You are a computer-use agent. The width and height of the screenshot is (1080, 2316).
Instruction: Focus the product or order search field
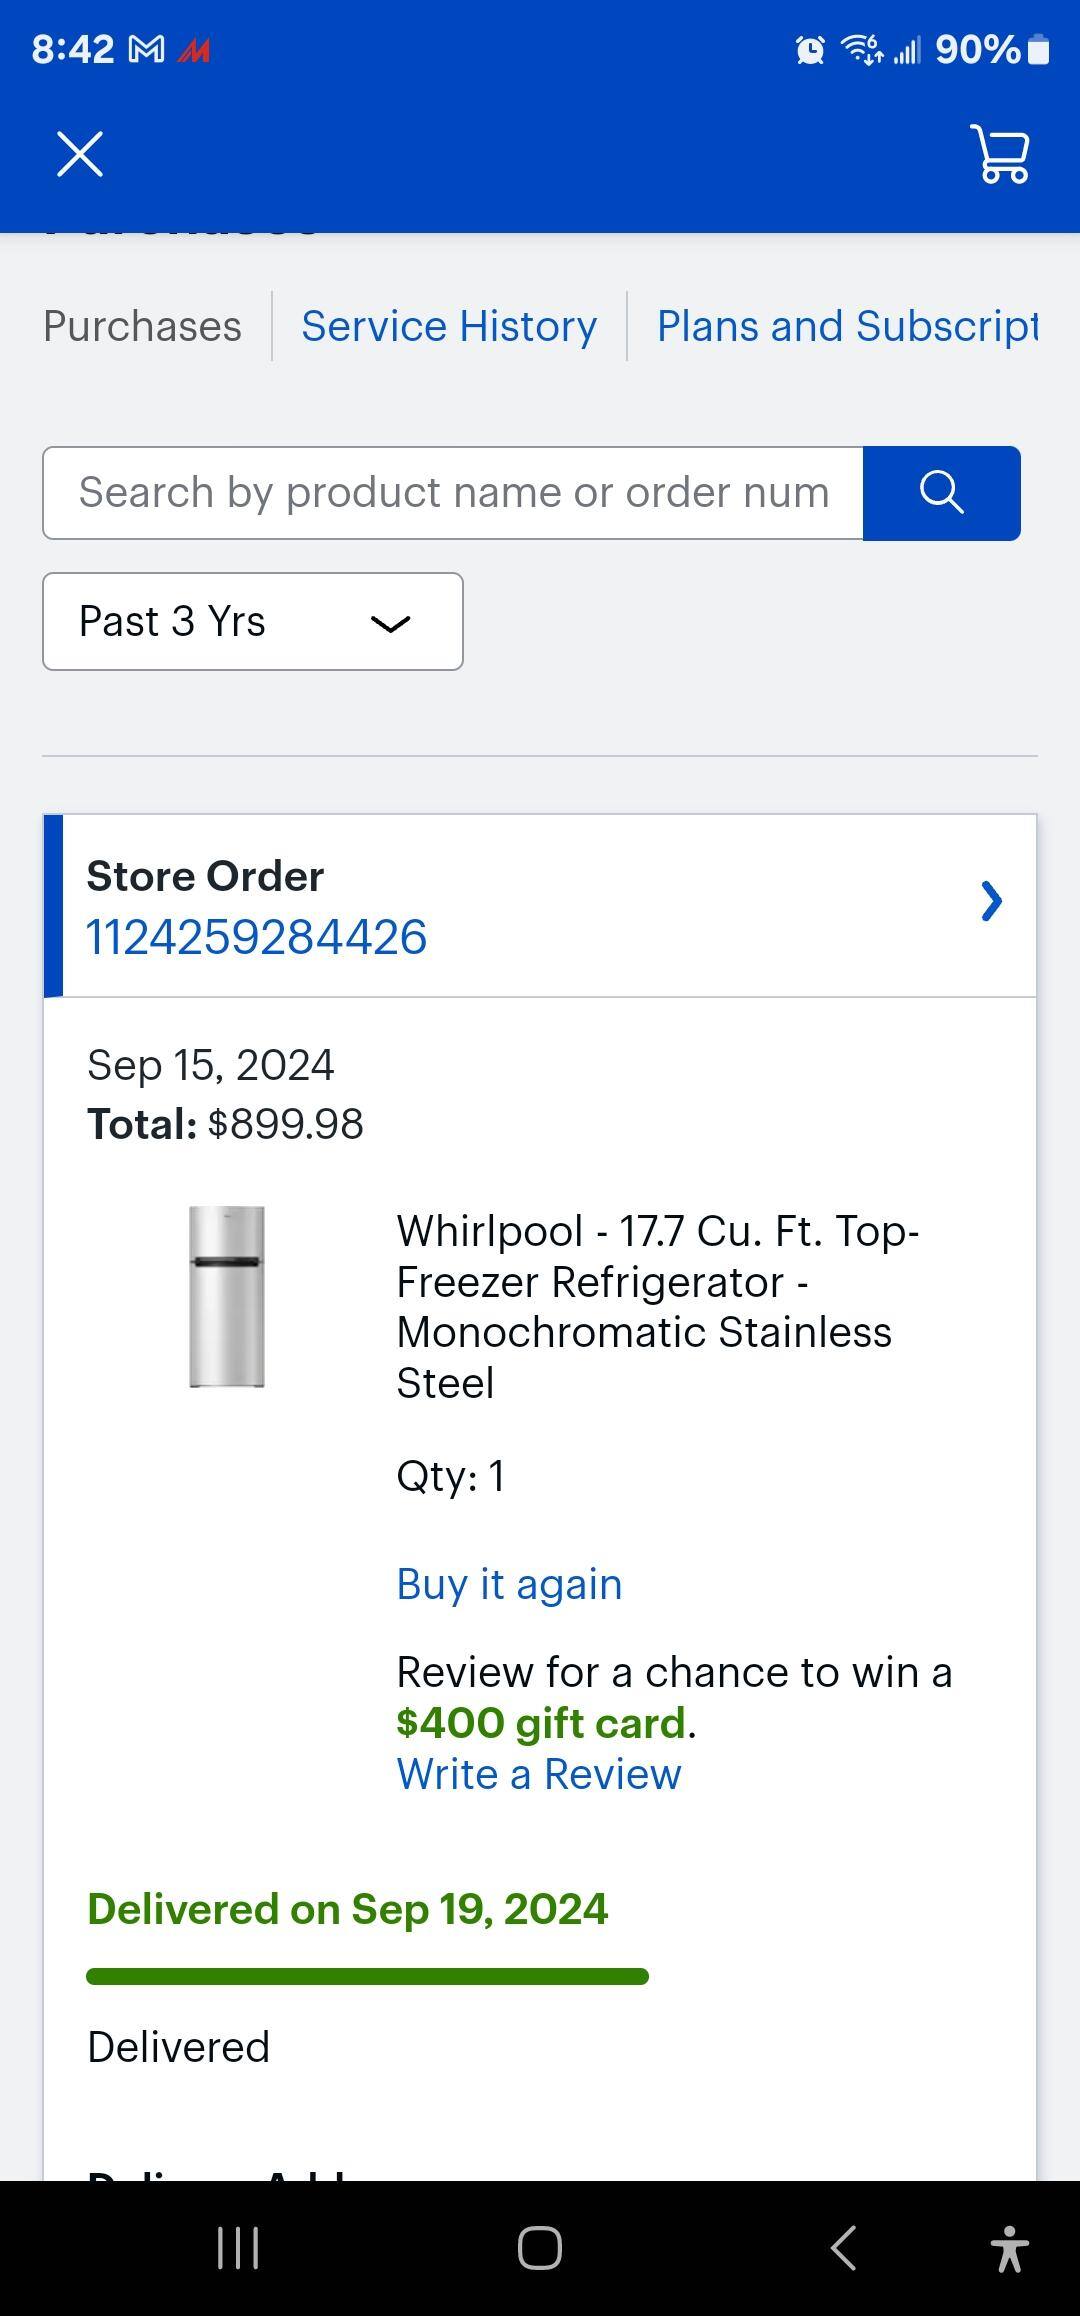[453, 493]
